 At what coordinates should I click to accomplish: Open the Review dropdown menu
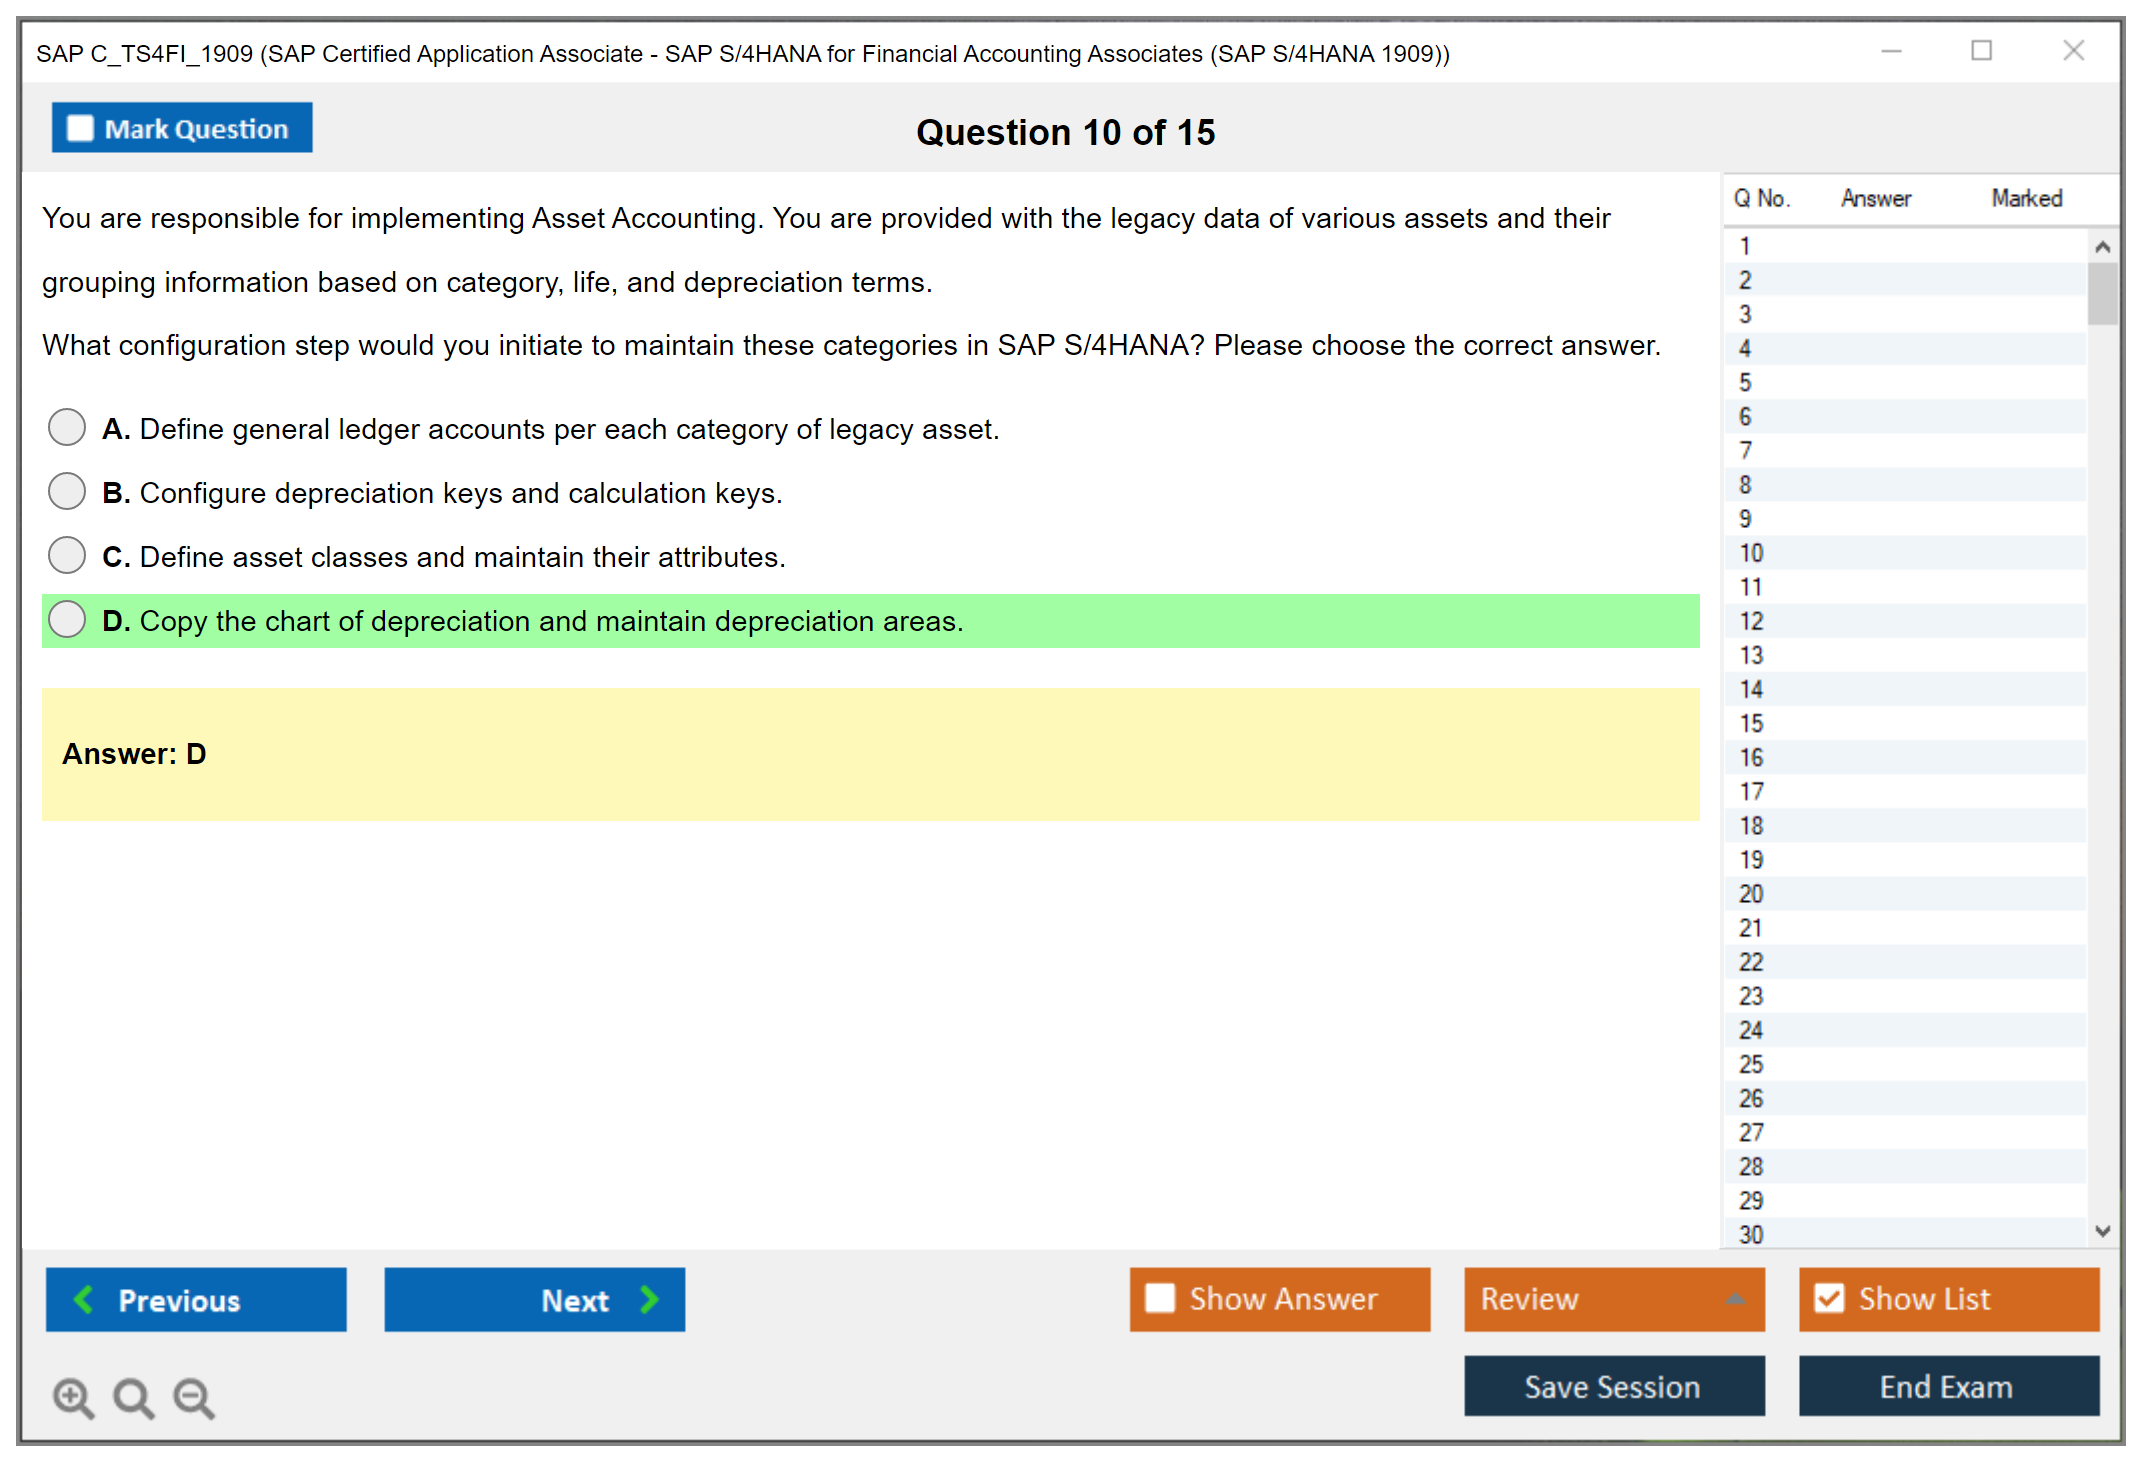coord(1613,1298)
